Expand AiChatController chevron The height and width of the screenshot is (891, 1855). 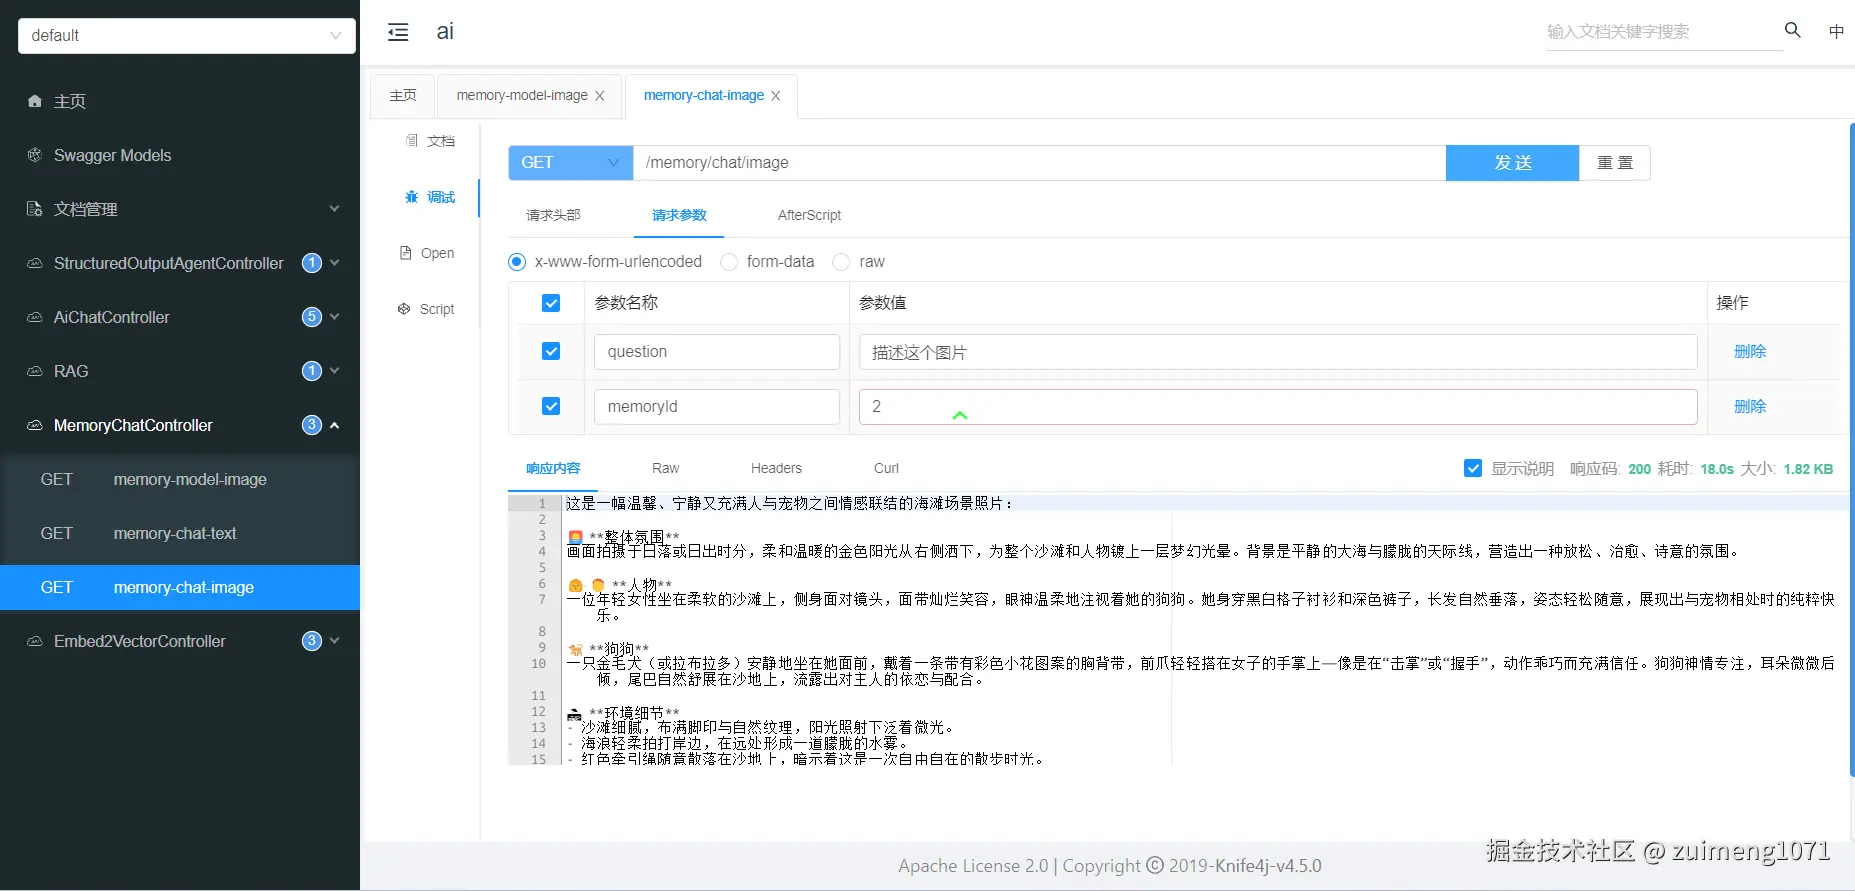pyautogui.click(x=334, y=317)
